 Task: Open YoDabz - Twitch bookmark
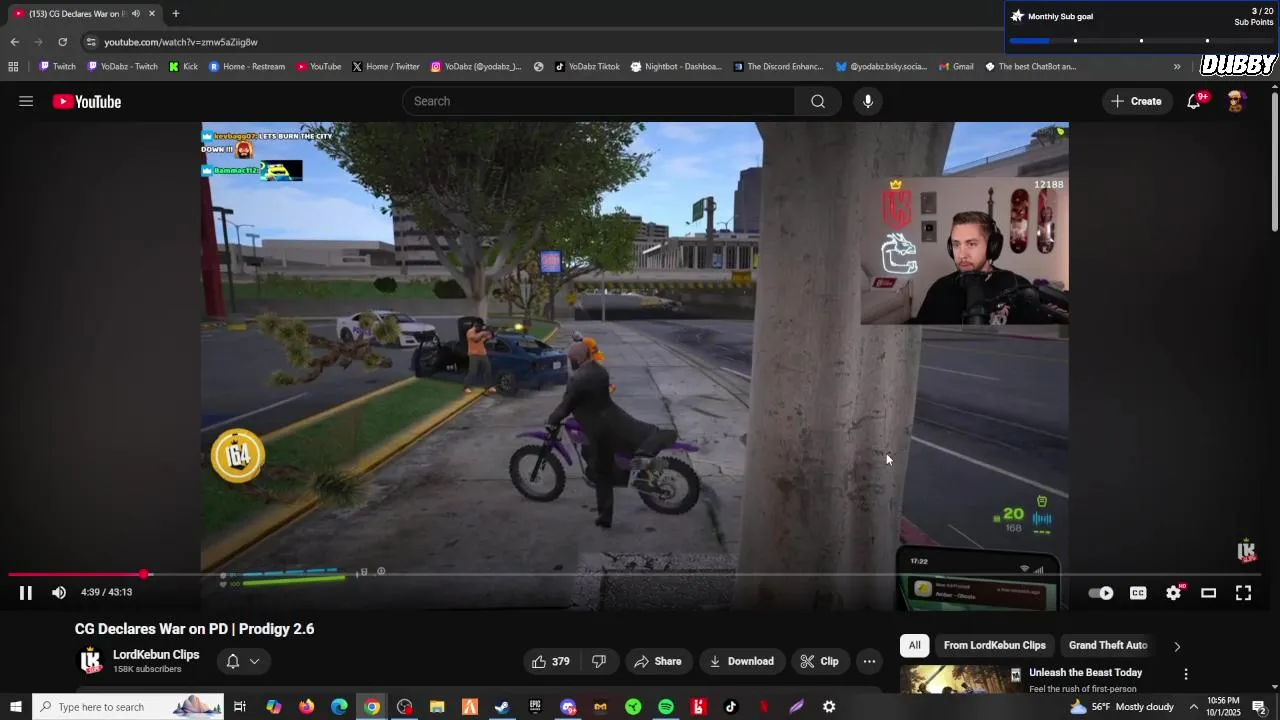[x=123, y=67]
